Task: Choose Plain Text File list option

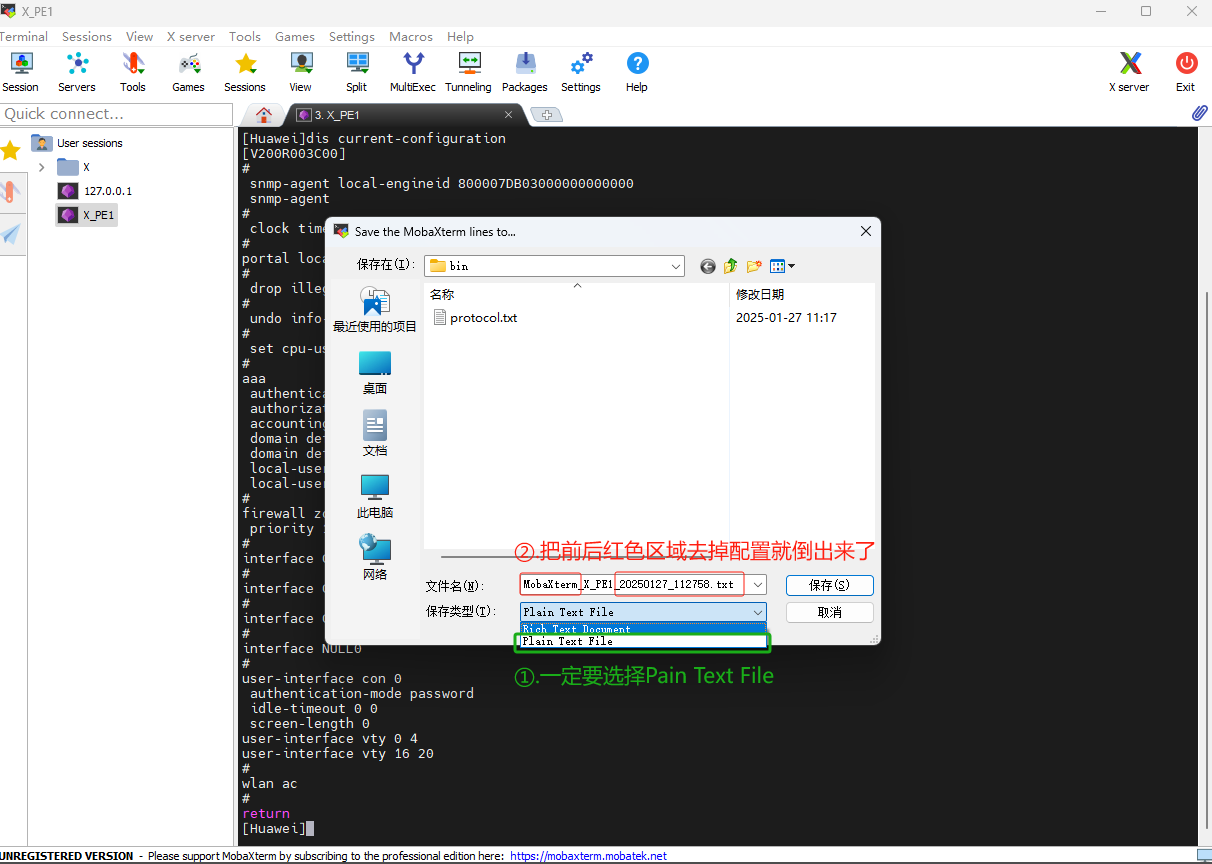Action: coord(643,641)
